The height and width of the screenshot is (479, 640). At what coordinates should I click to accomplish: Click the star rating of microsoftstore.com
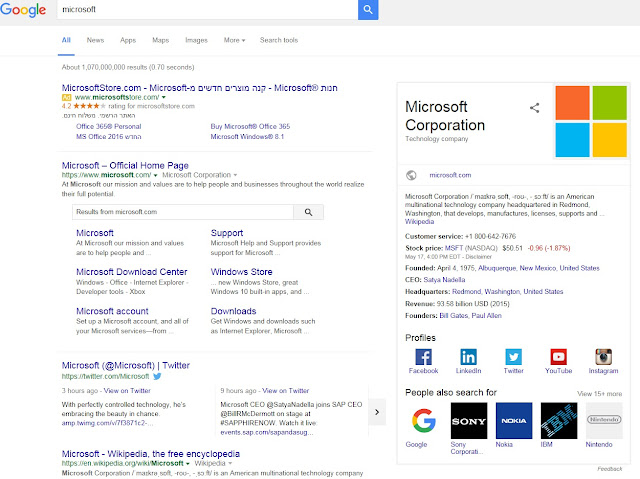pos(89,106)
